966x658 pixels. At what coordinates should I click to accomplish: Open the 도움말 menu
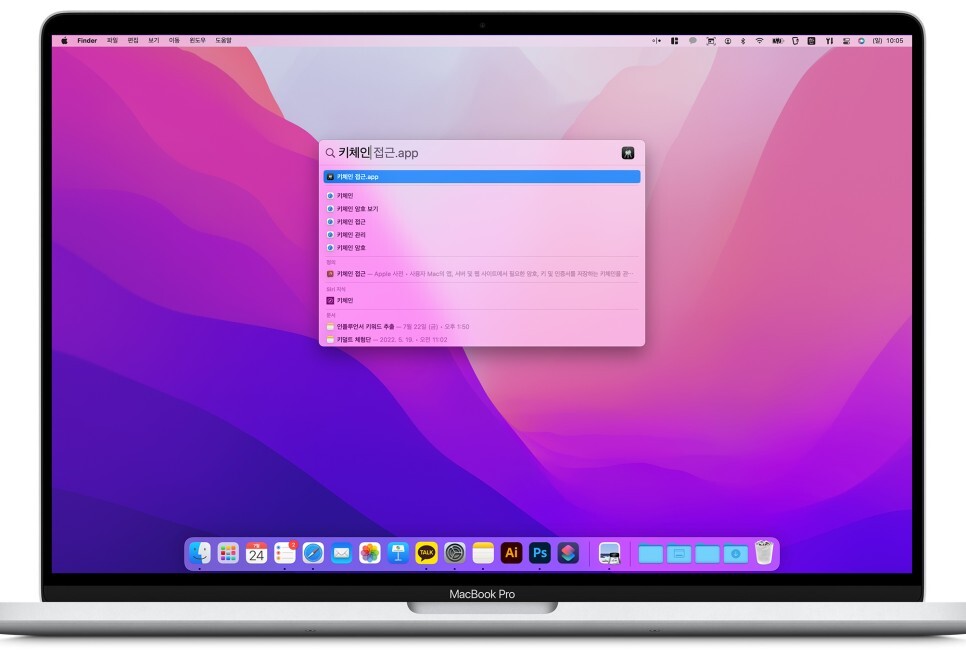223,41
